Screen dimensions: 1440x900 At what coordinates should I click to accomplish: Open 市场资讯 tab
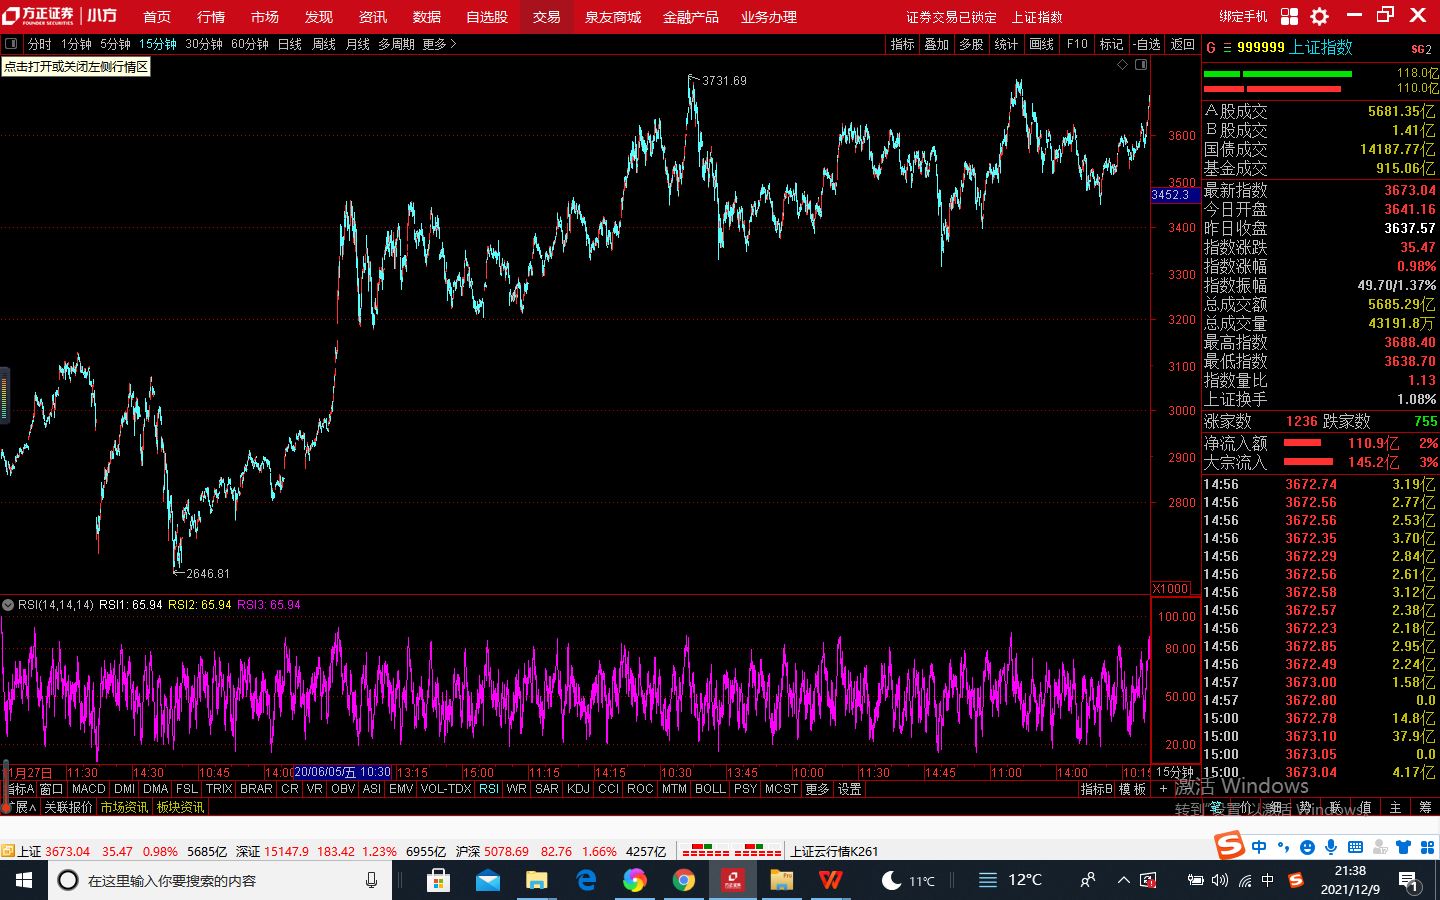click(x=124, y=807)
